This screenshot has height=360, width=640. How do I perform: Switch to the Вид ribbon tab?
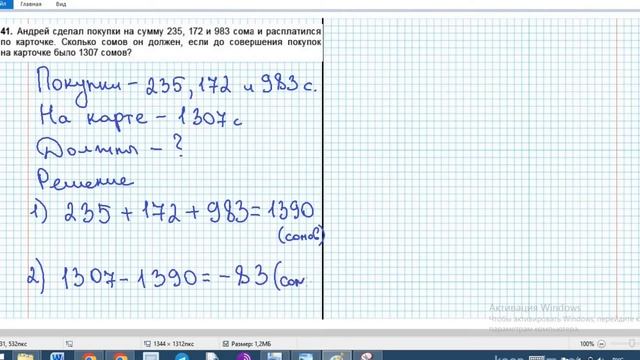point(61,4)
